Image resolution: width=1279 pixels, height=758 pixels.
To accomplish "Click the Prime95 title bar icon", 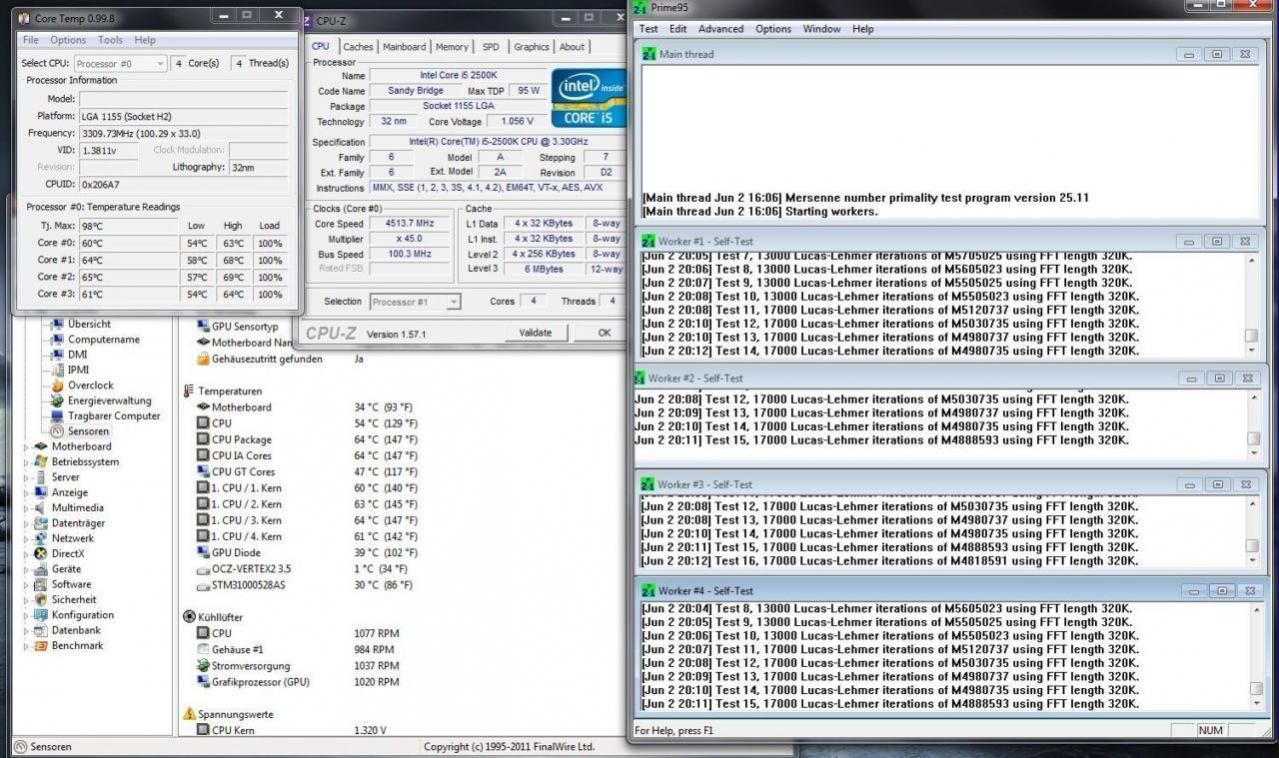I will [x=640, y=7].
